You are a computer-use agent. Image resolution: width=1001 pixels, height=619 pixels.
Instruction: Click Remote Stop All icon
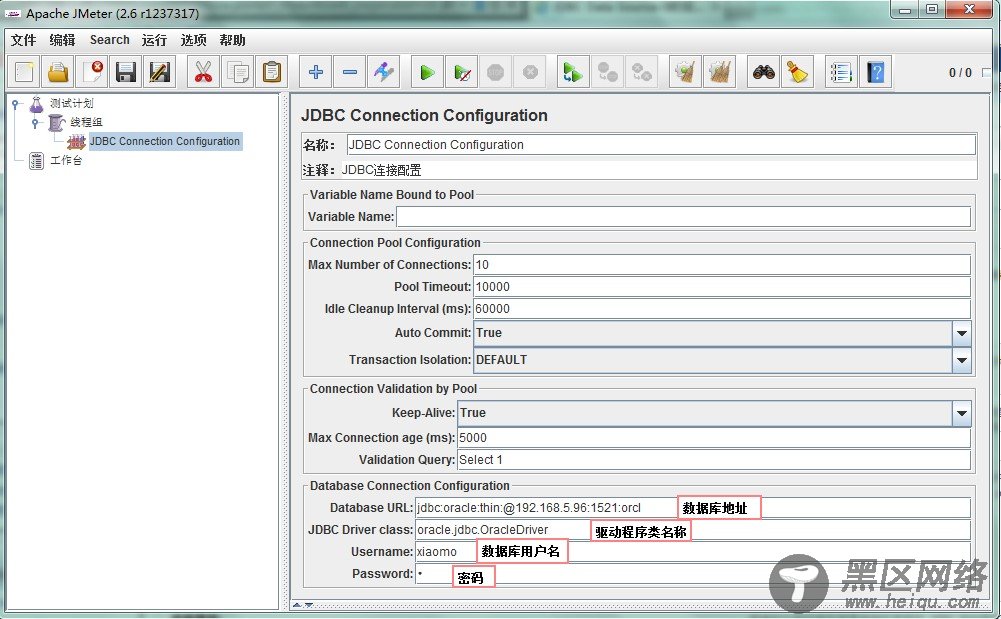[x=607, y=71]
